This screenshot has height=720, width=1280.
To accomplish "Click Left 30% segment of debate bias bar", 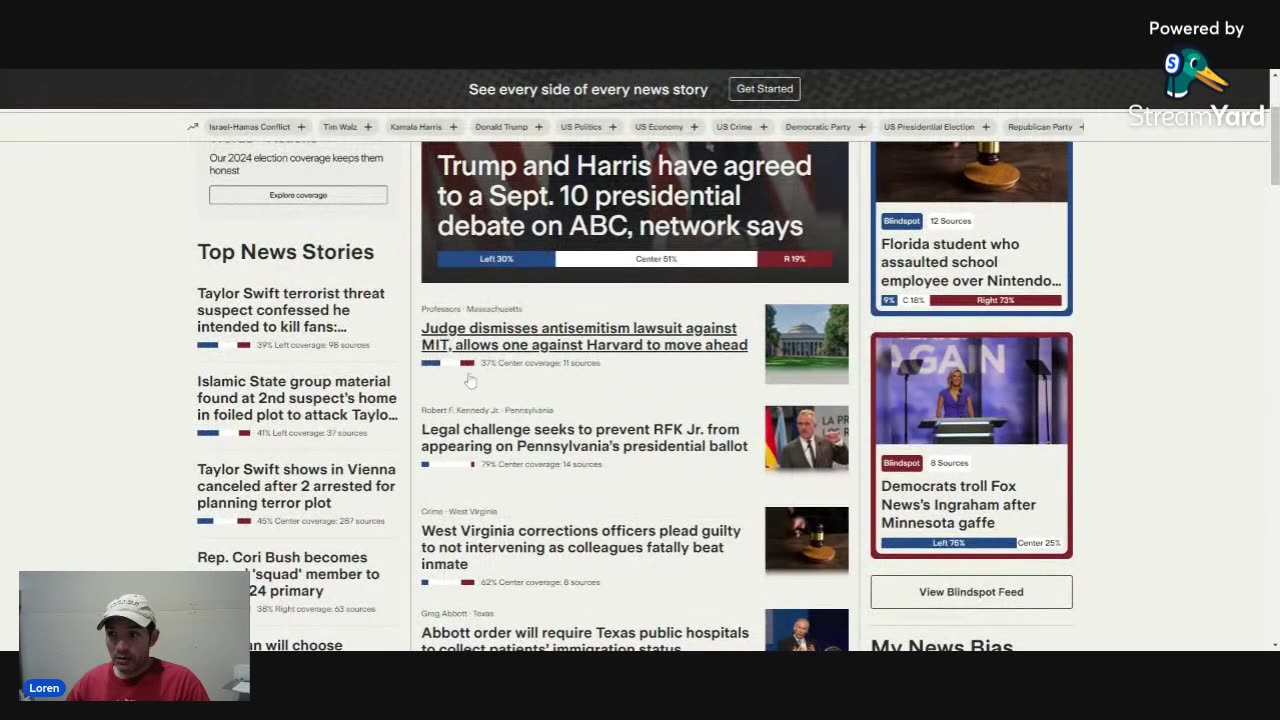I will pos(496,259).
